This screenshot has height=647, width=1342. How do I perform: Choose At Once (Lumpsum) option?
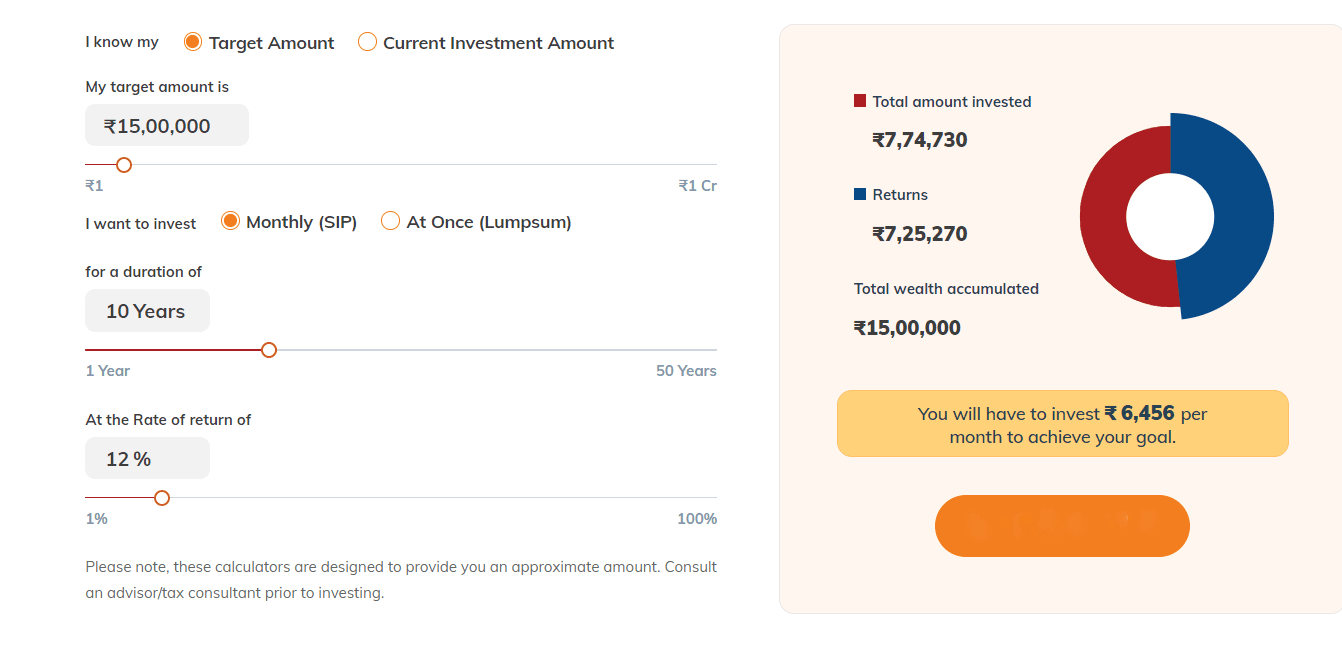390,221
